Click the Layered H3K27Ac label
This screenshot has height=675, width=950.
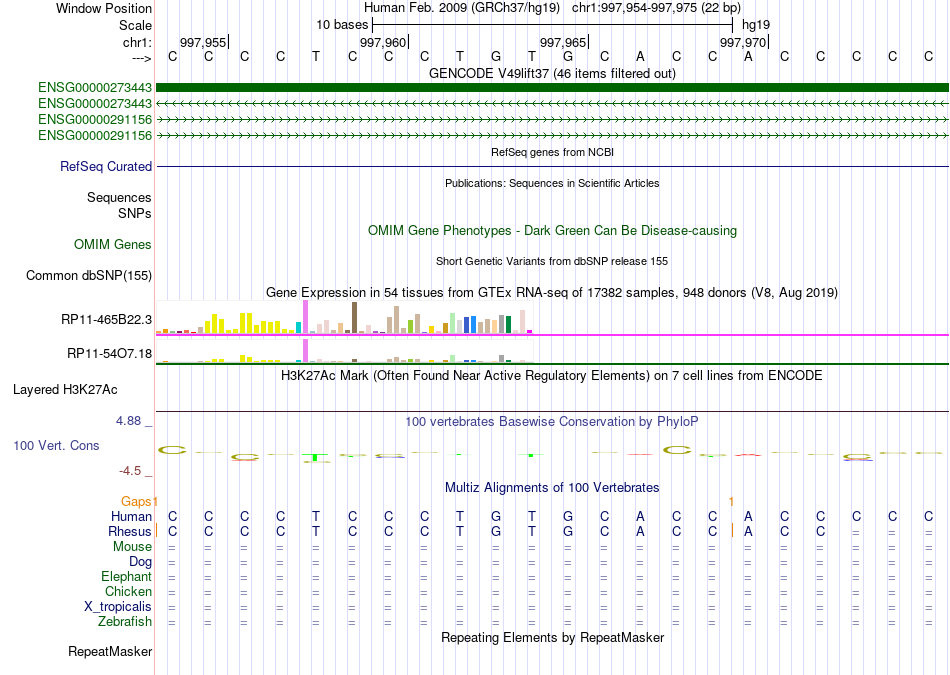(x=65, y=390)
